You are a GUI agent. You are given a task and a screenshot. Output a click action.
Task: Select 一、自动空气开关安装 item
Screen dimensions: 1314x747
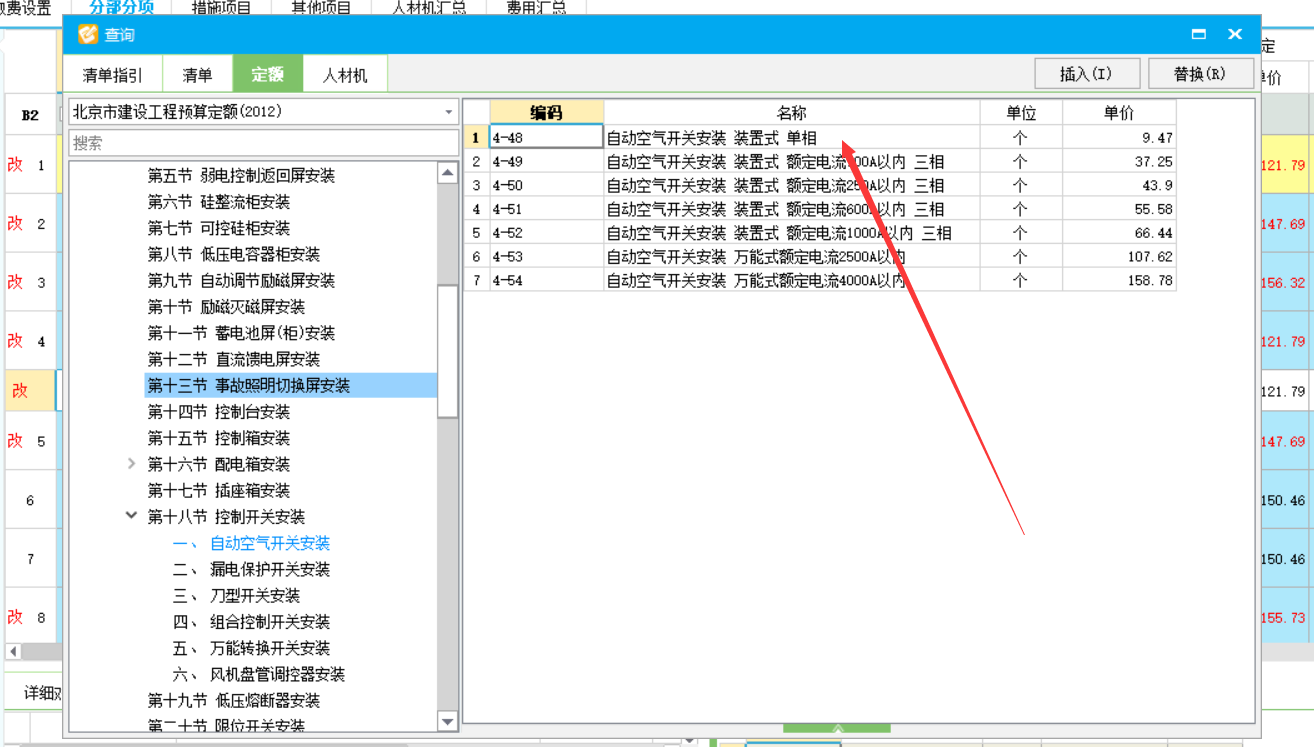(x=251, y=543)
